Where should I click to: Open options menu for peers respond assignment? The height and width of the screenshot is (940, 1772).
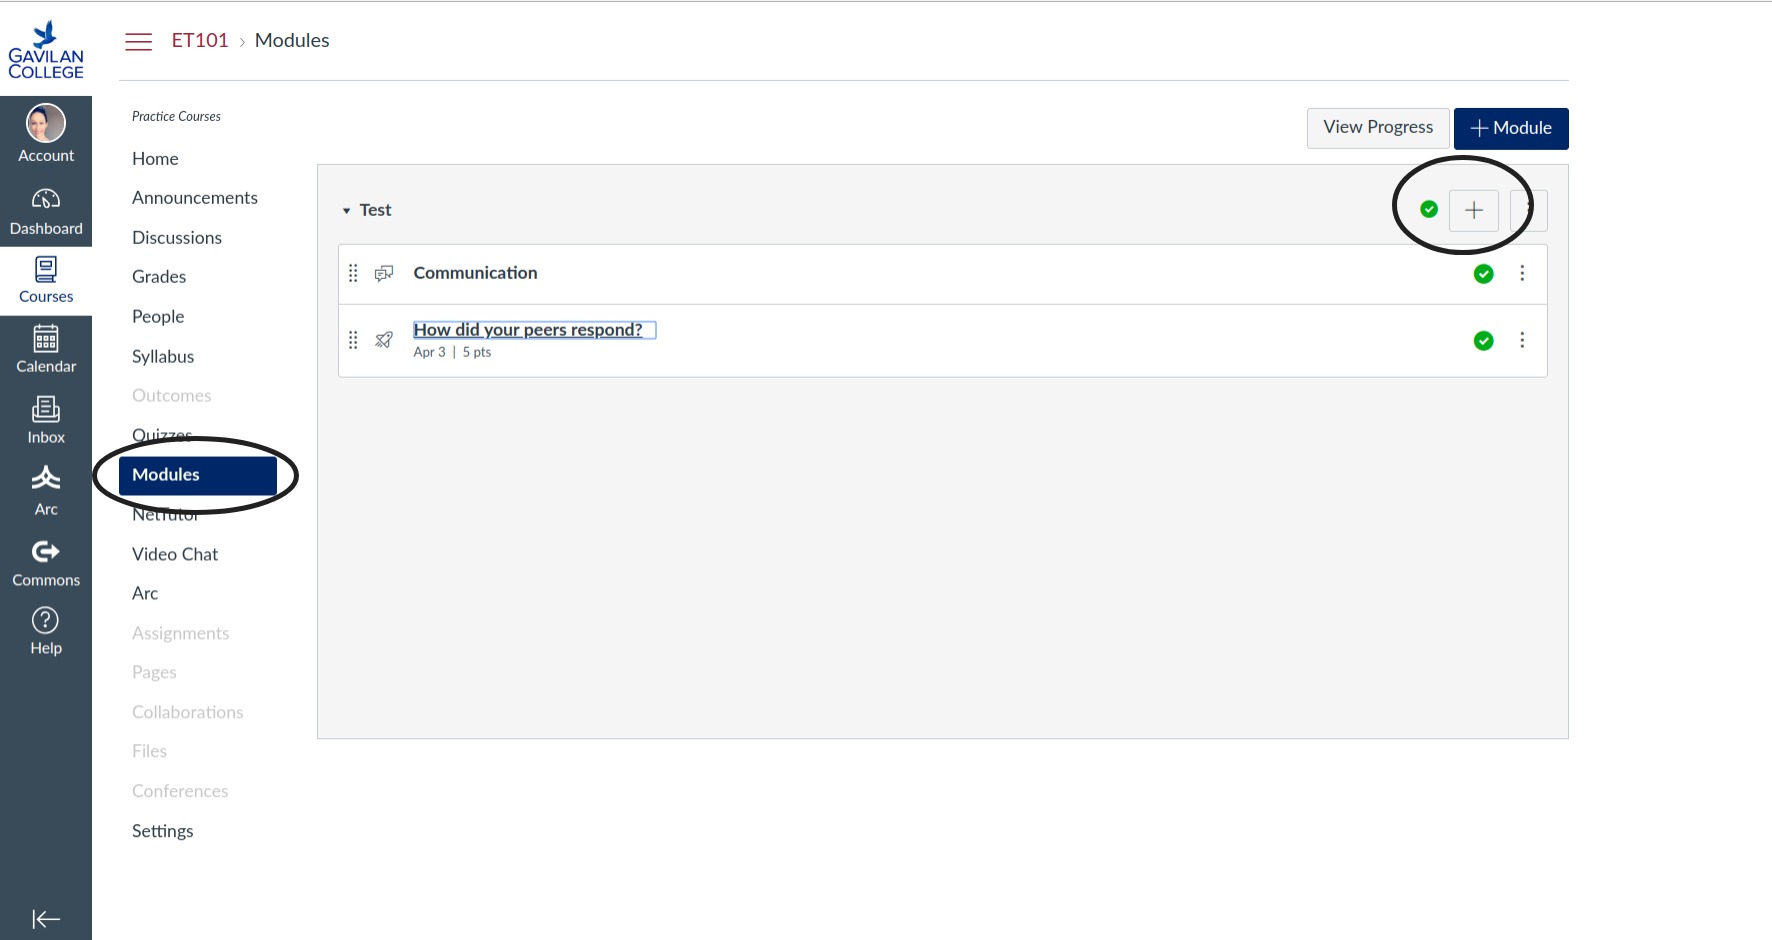pyautogui.click(x=1522, y=341)
